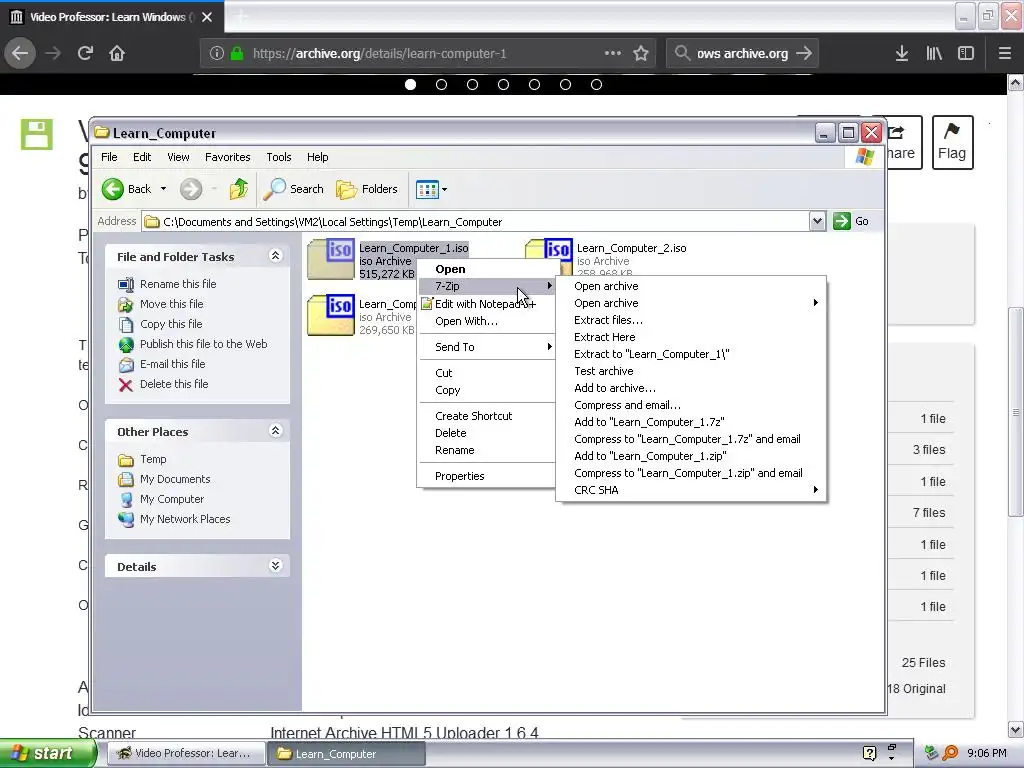Viewport: 1024px width, 768px height.
Task: Click Windows start button
Action: [x=47, y=753]
